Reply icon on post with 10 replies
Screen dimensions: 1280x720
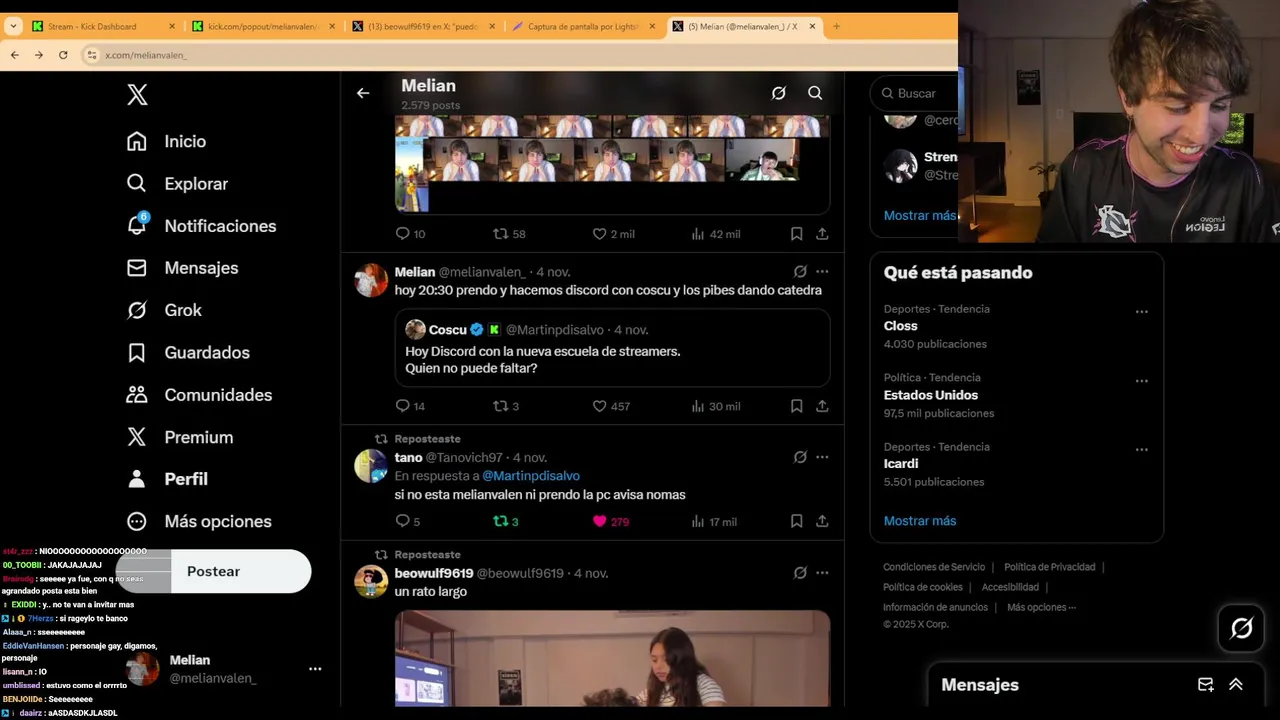[x=403, y=233]
